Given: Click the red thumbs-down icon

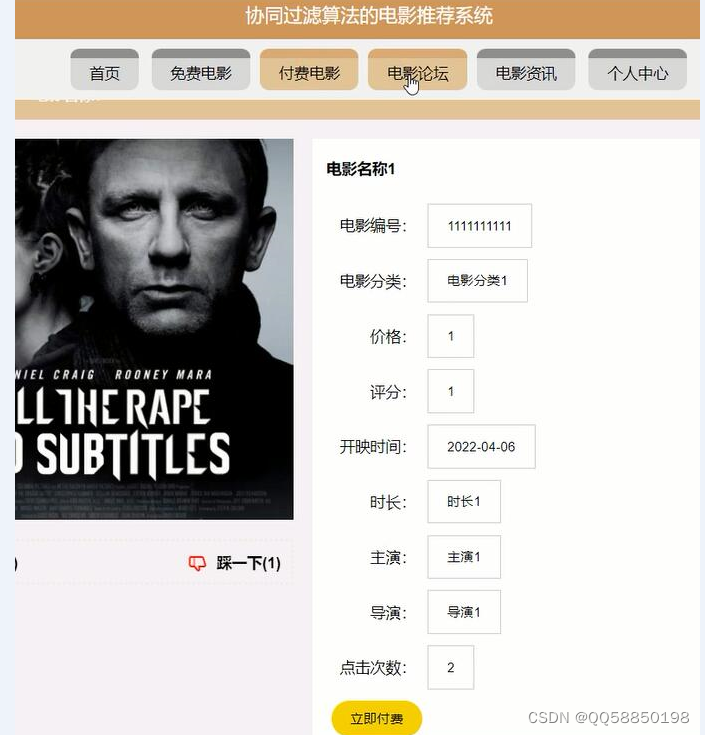Looking at the screenshot, I should [197, 563].
